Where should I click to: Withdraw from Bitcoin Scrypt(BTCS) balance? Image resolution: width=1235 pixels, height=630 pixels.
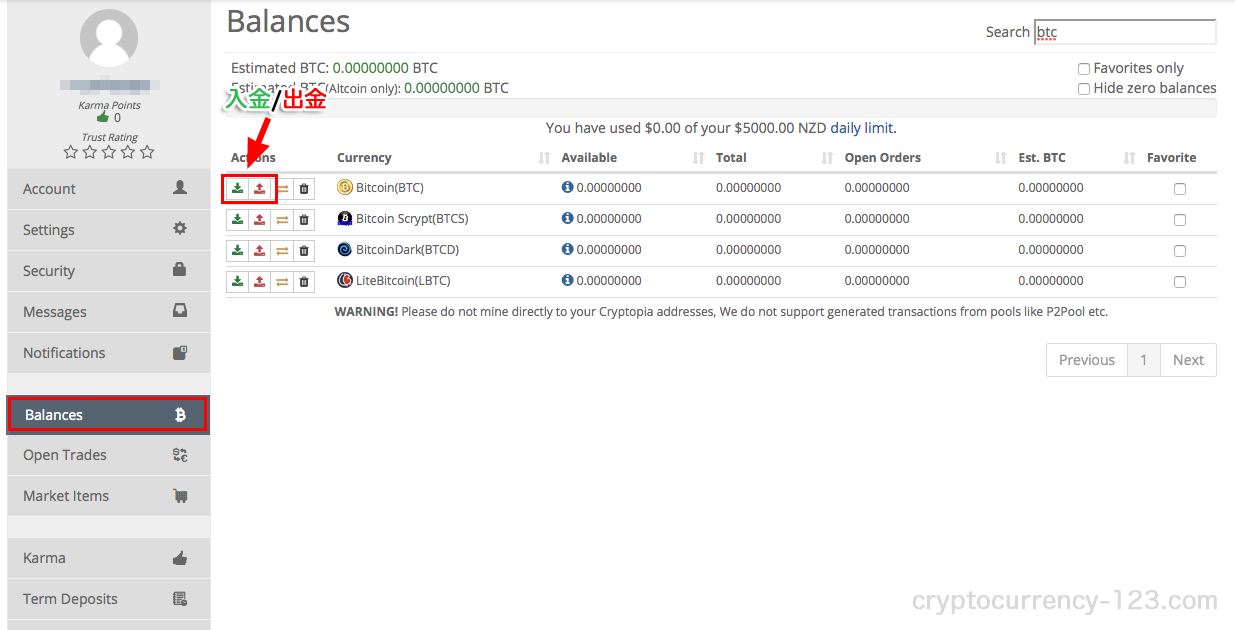tap(260, 219)
